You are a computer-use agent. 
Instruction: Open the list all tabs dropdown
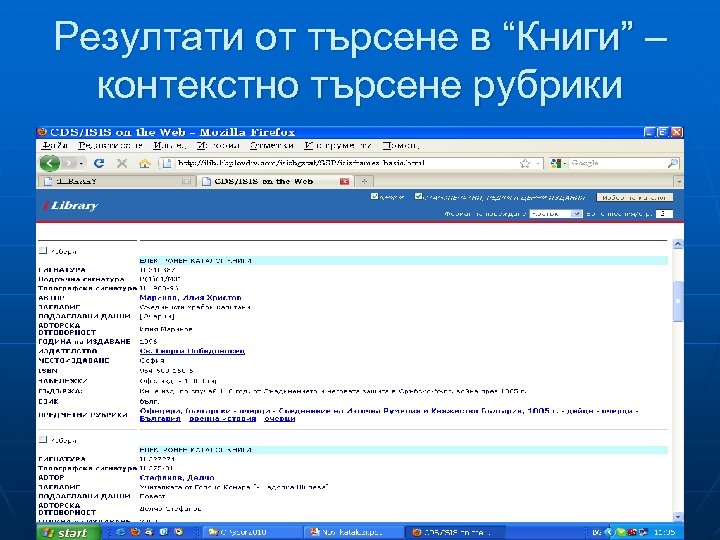pyautogui.click(x=679, y=181)
